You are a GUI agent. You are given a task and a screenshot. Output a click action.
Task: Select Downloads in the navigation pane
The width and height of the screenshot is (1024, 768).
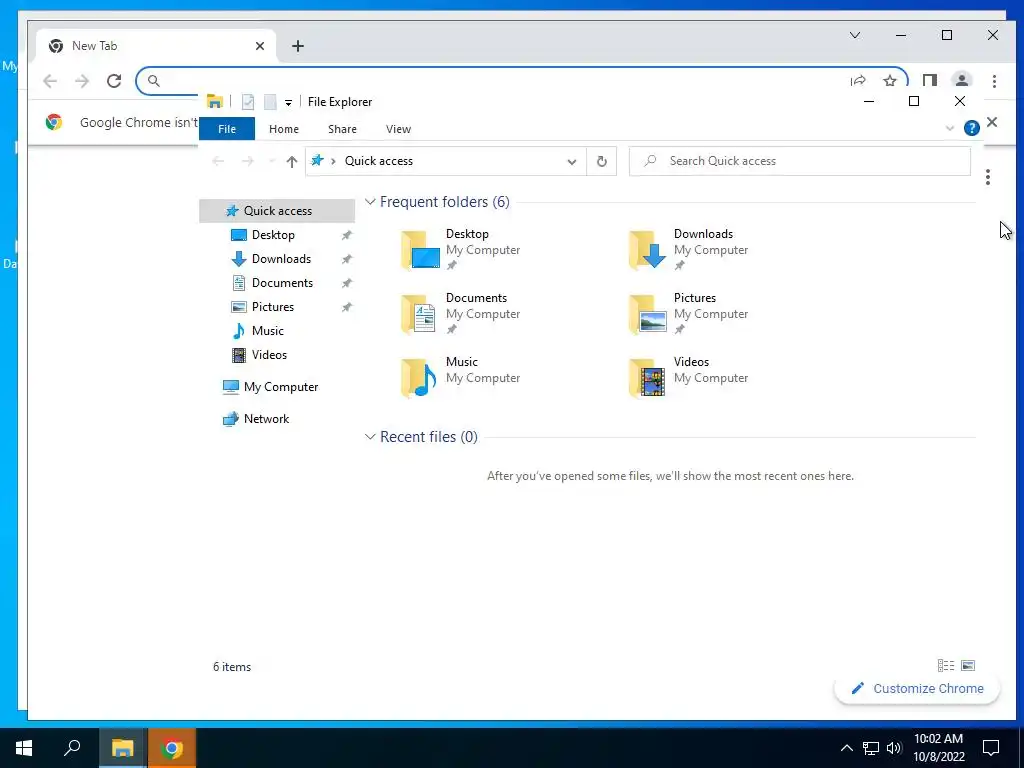tap(281, 259)
